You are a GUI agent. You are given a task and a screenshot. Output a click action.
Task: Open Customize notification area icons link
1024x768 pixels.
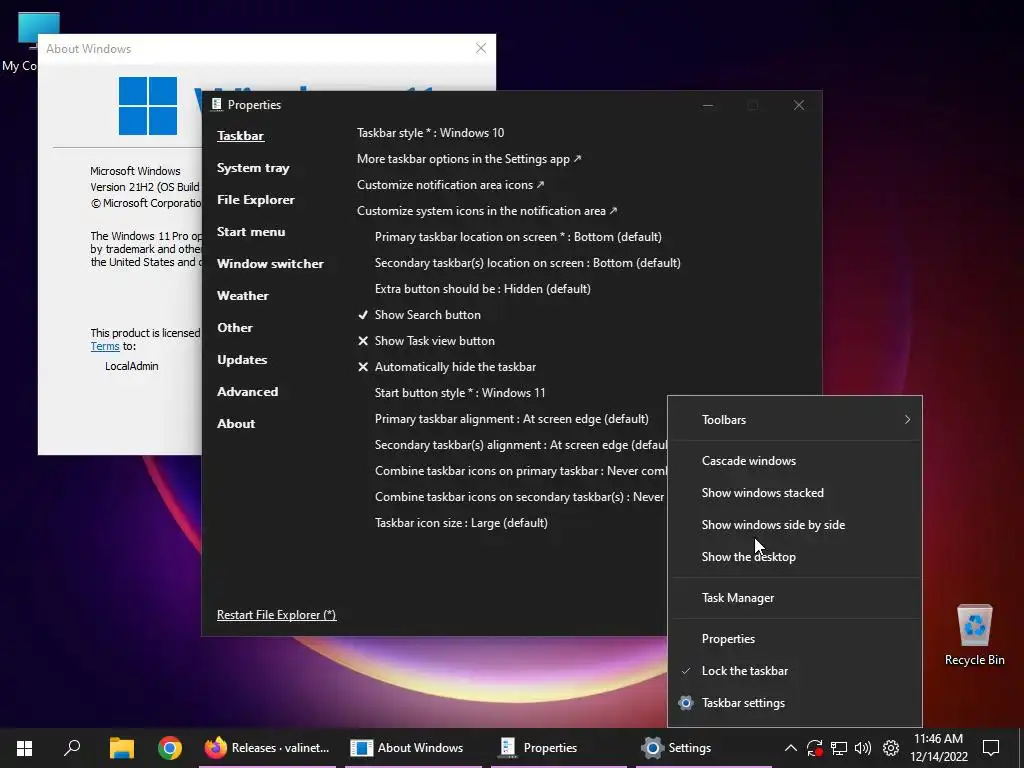click(x=451, y=185)
